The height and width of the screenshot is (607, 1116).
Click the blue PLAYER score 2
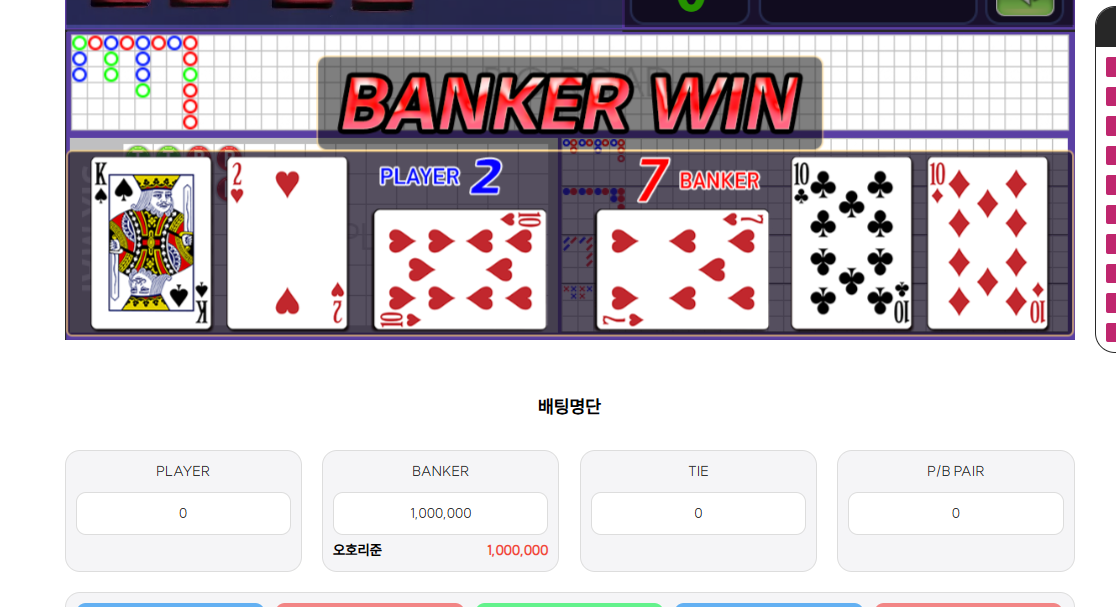point(485,177)
